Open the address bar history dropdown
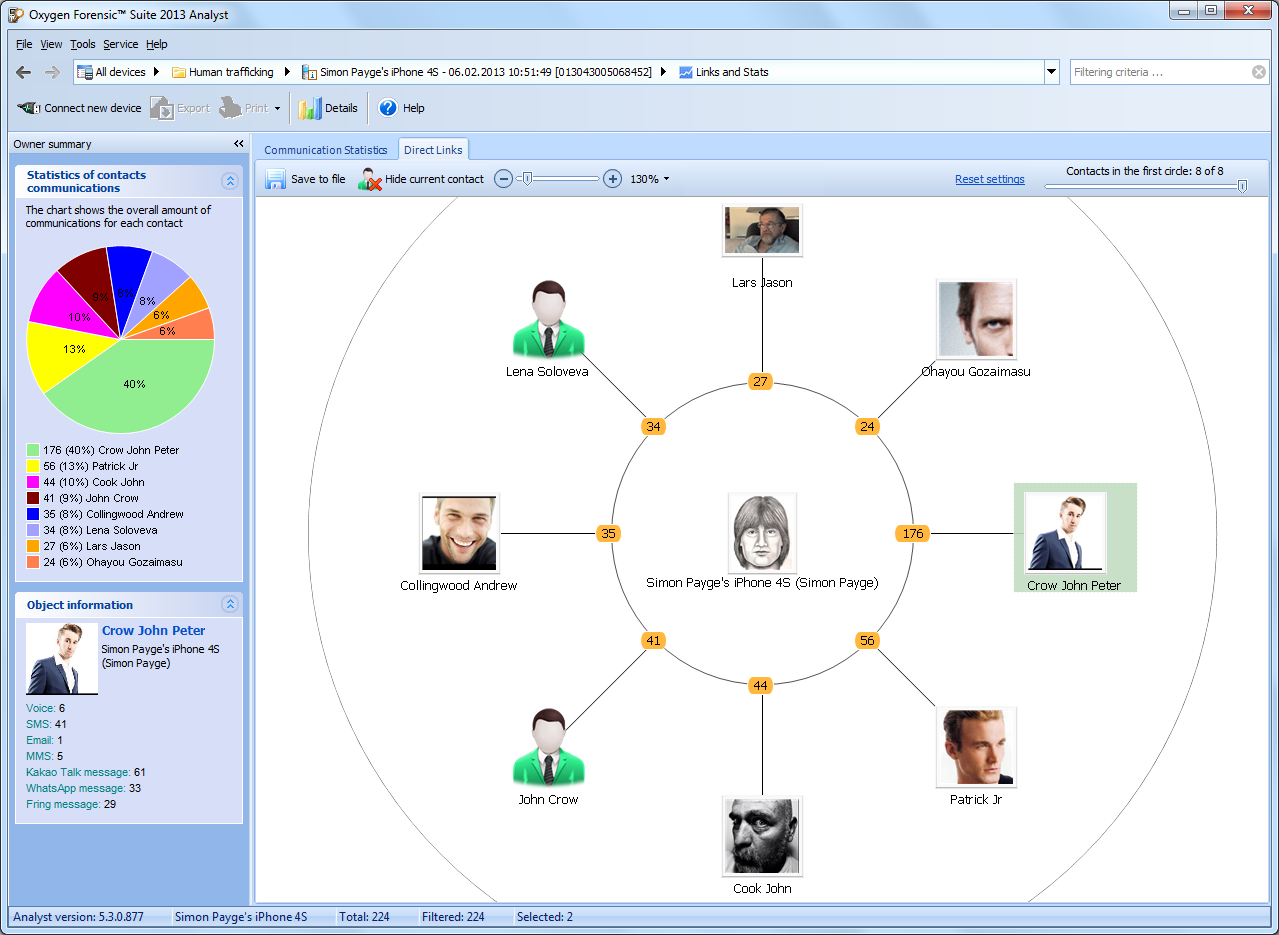 click(x=1051, y=72)
